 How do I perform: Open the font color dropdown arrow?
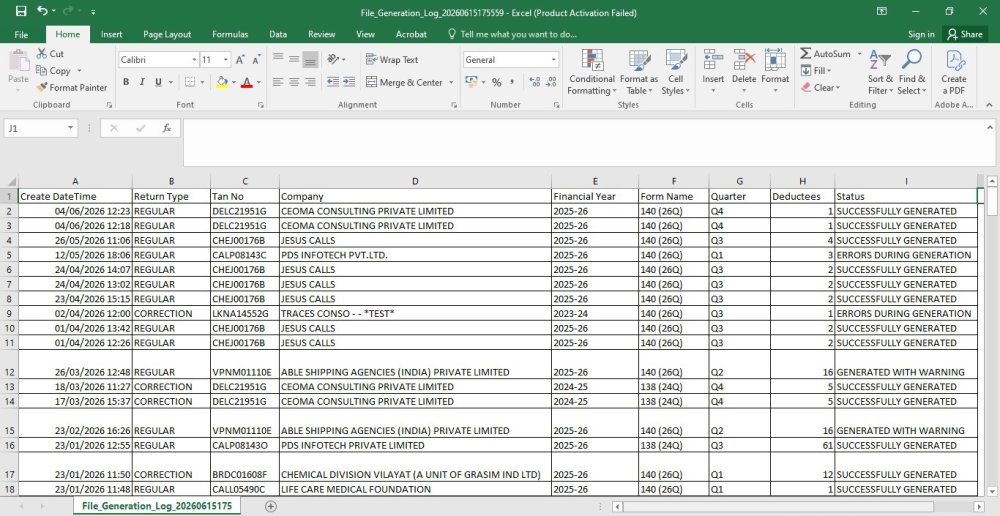[258, 82]
